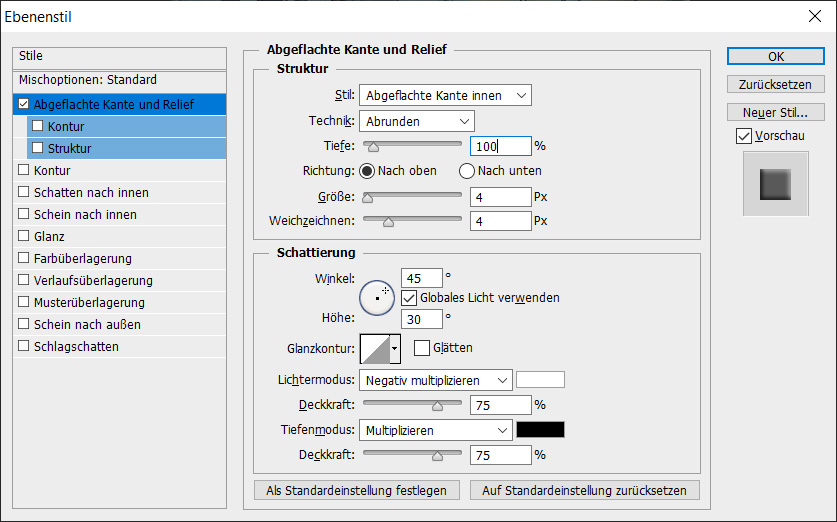The height and width of the screenshot is (522, 837).
Task: Enable the Glätten checkbox
Action: point(422,348)
